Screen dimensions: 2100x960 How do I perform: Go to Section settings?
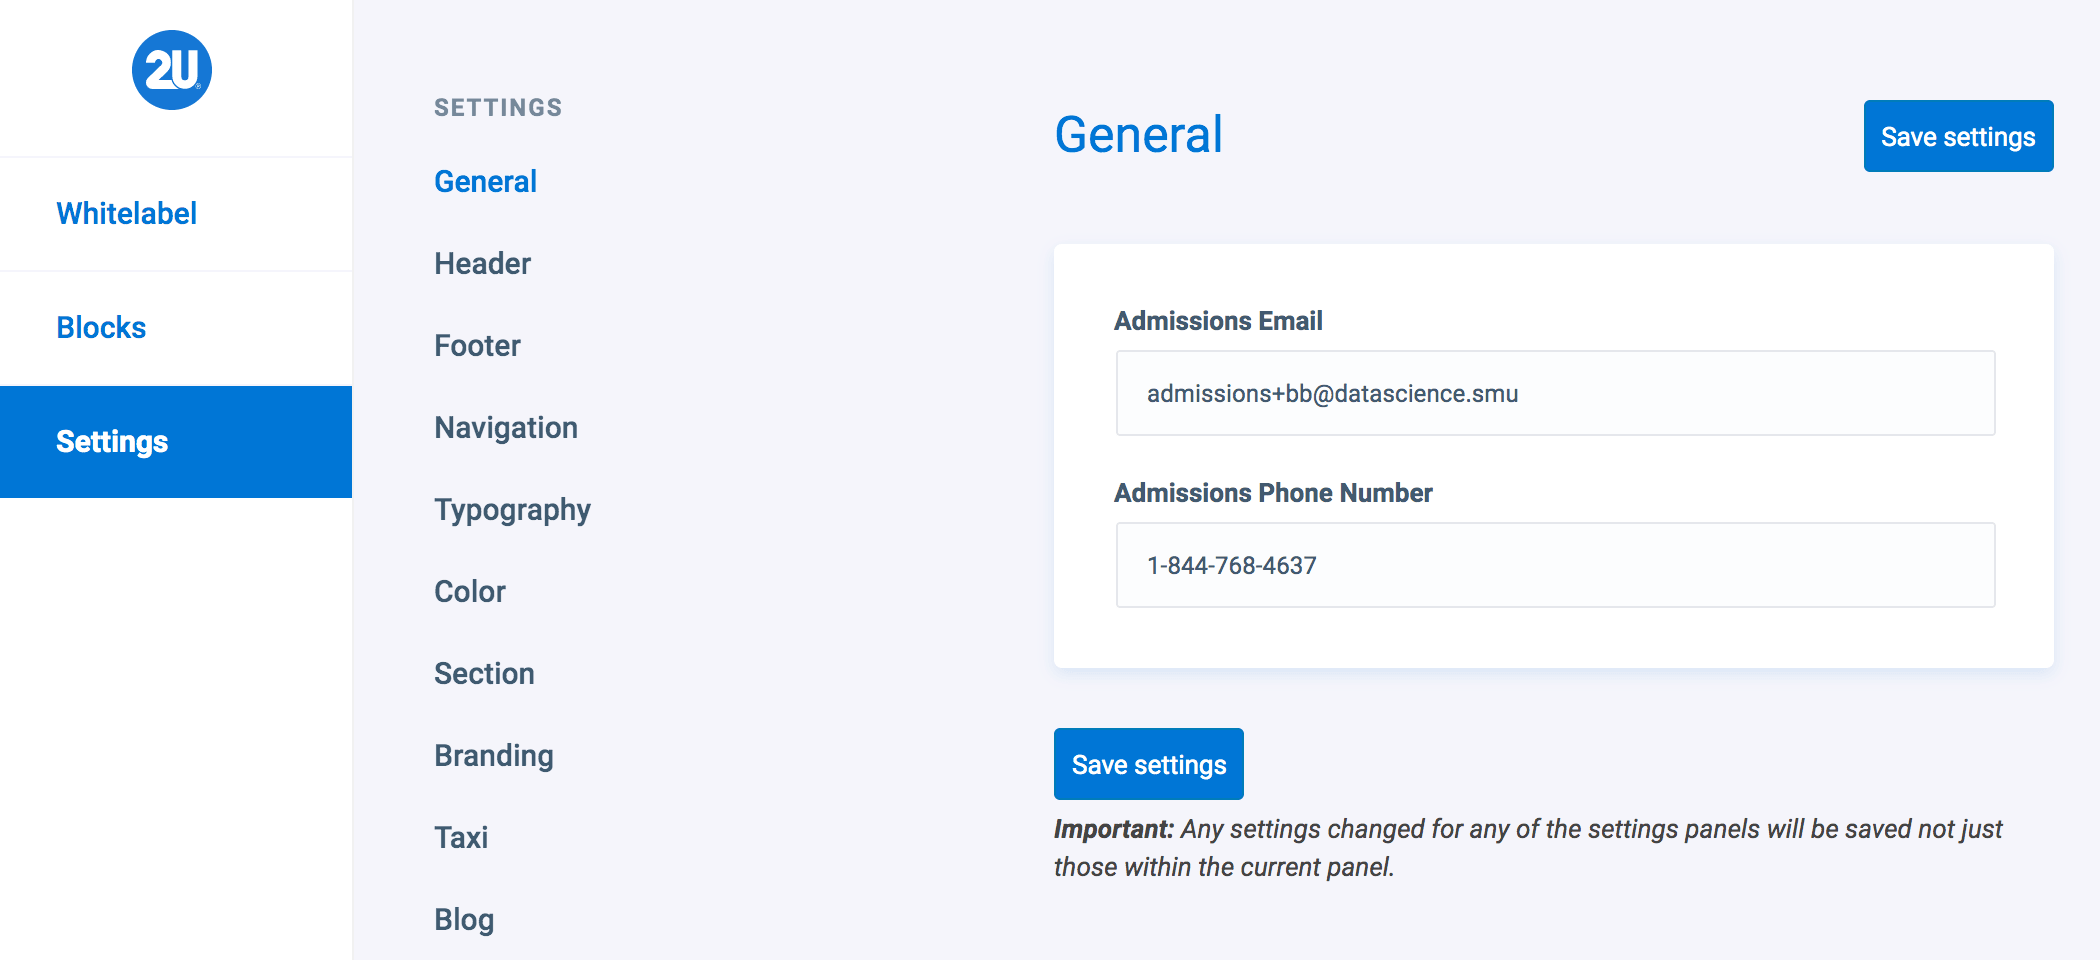(484, 674)
